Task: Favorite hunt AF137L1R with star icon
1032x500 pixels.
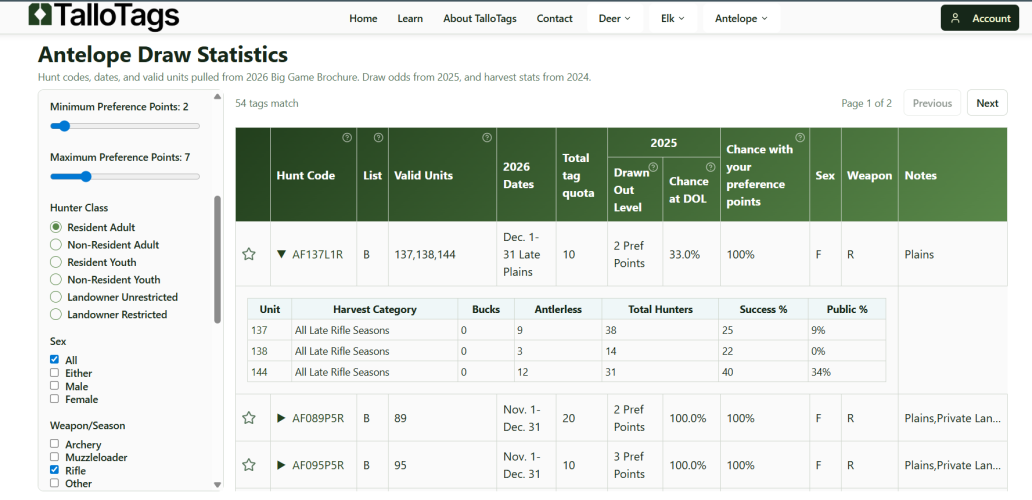Action: [249, 254]
